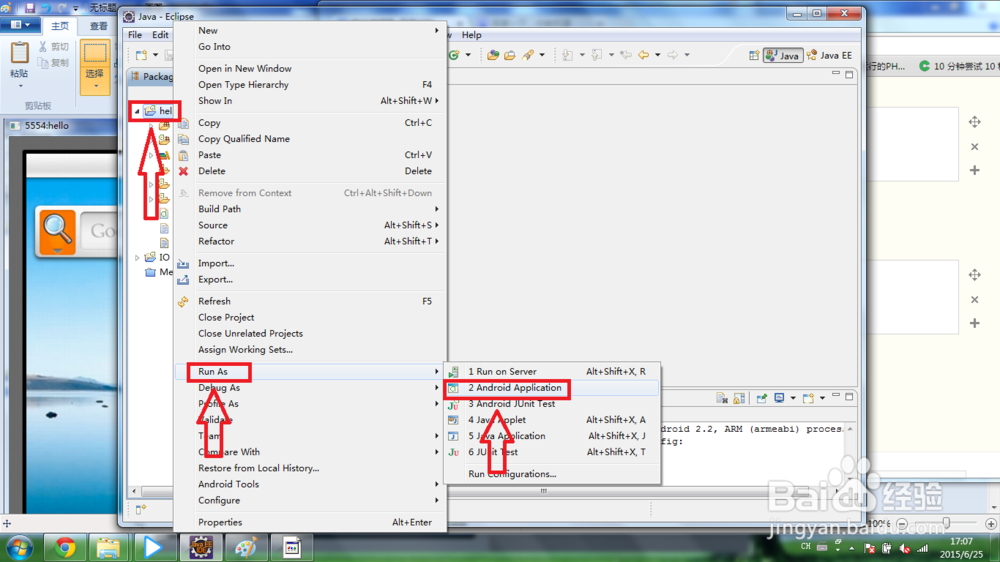Screen dimensions: 1000x562
Task: Click the Open Perspective icon
Action: tap(754, 55)
